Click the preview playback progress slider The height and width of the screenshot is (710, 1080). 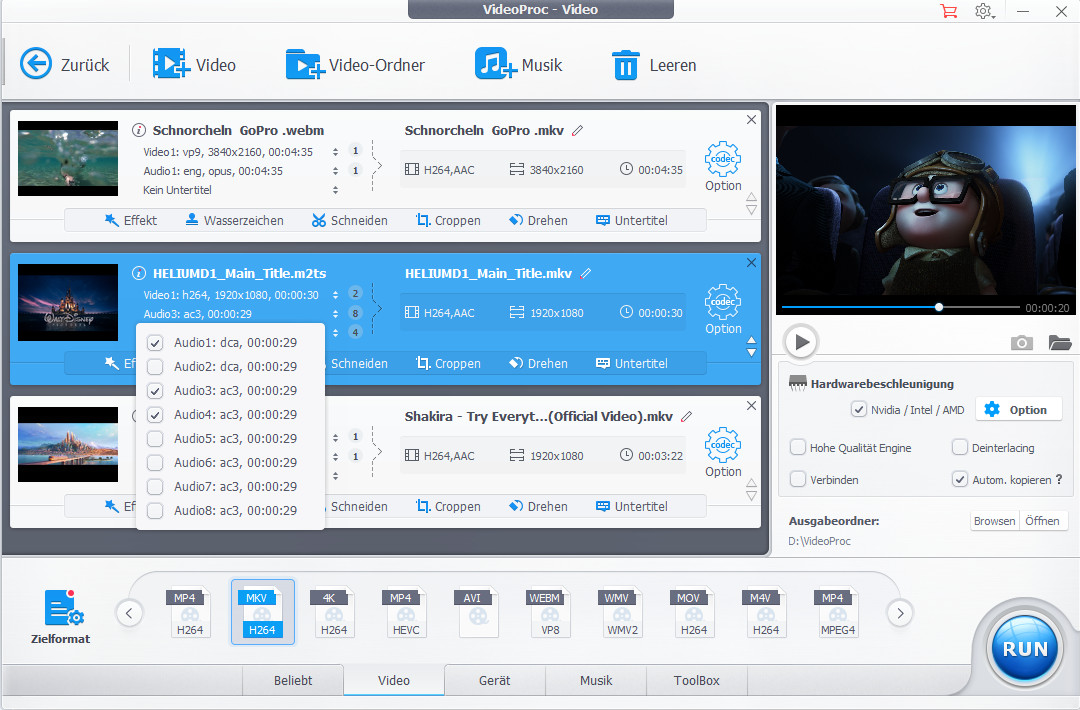(900, 307)
